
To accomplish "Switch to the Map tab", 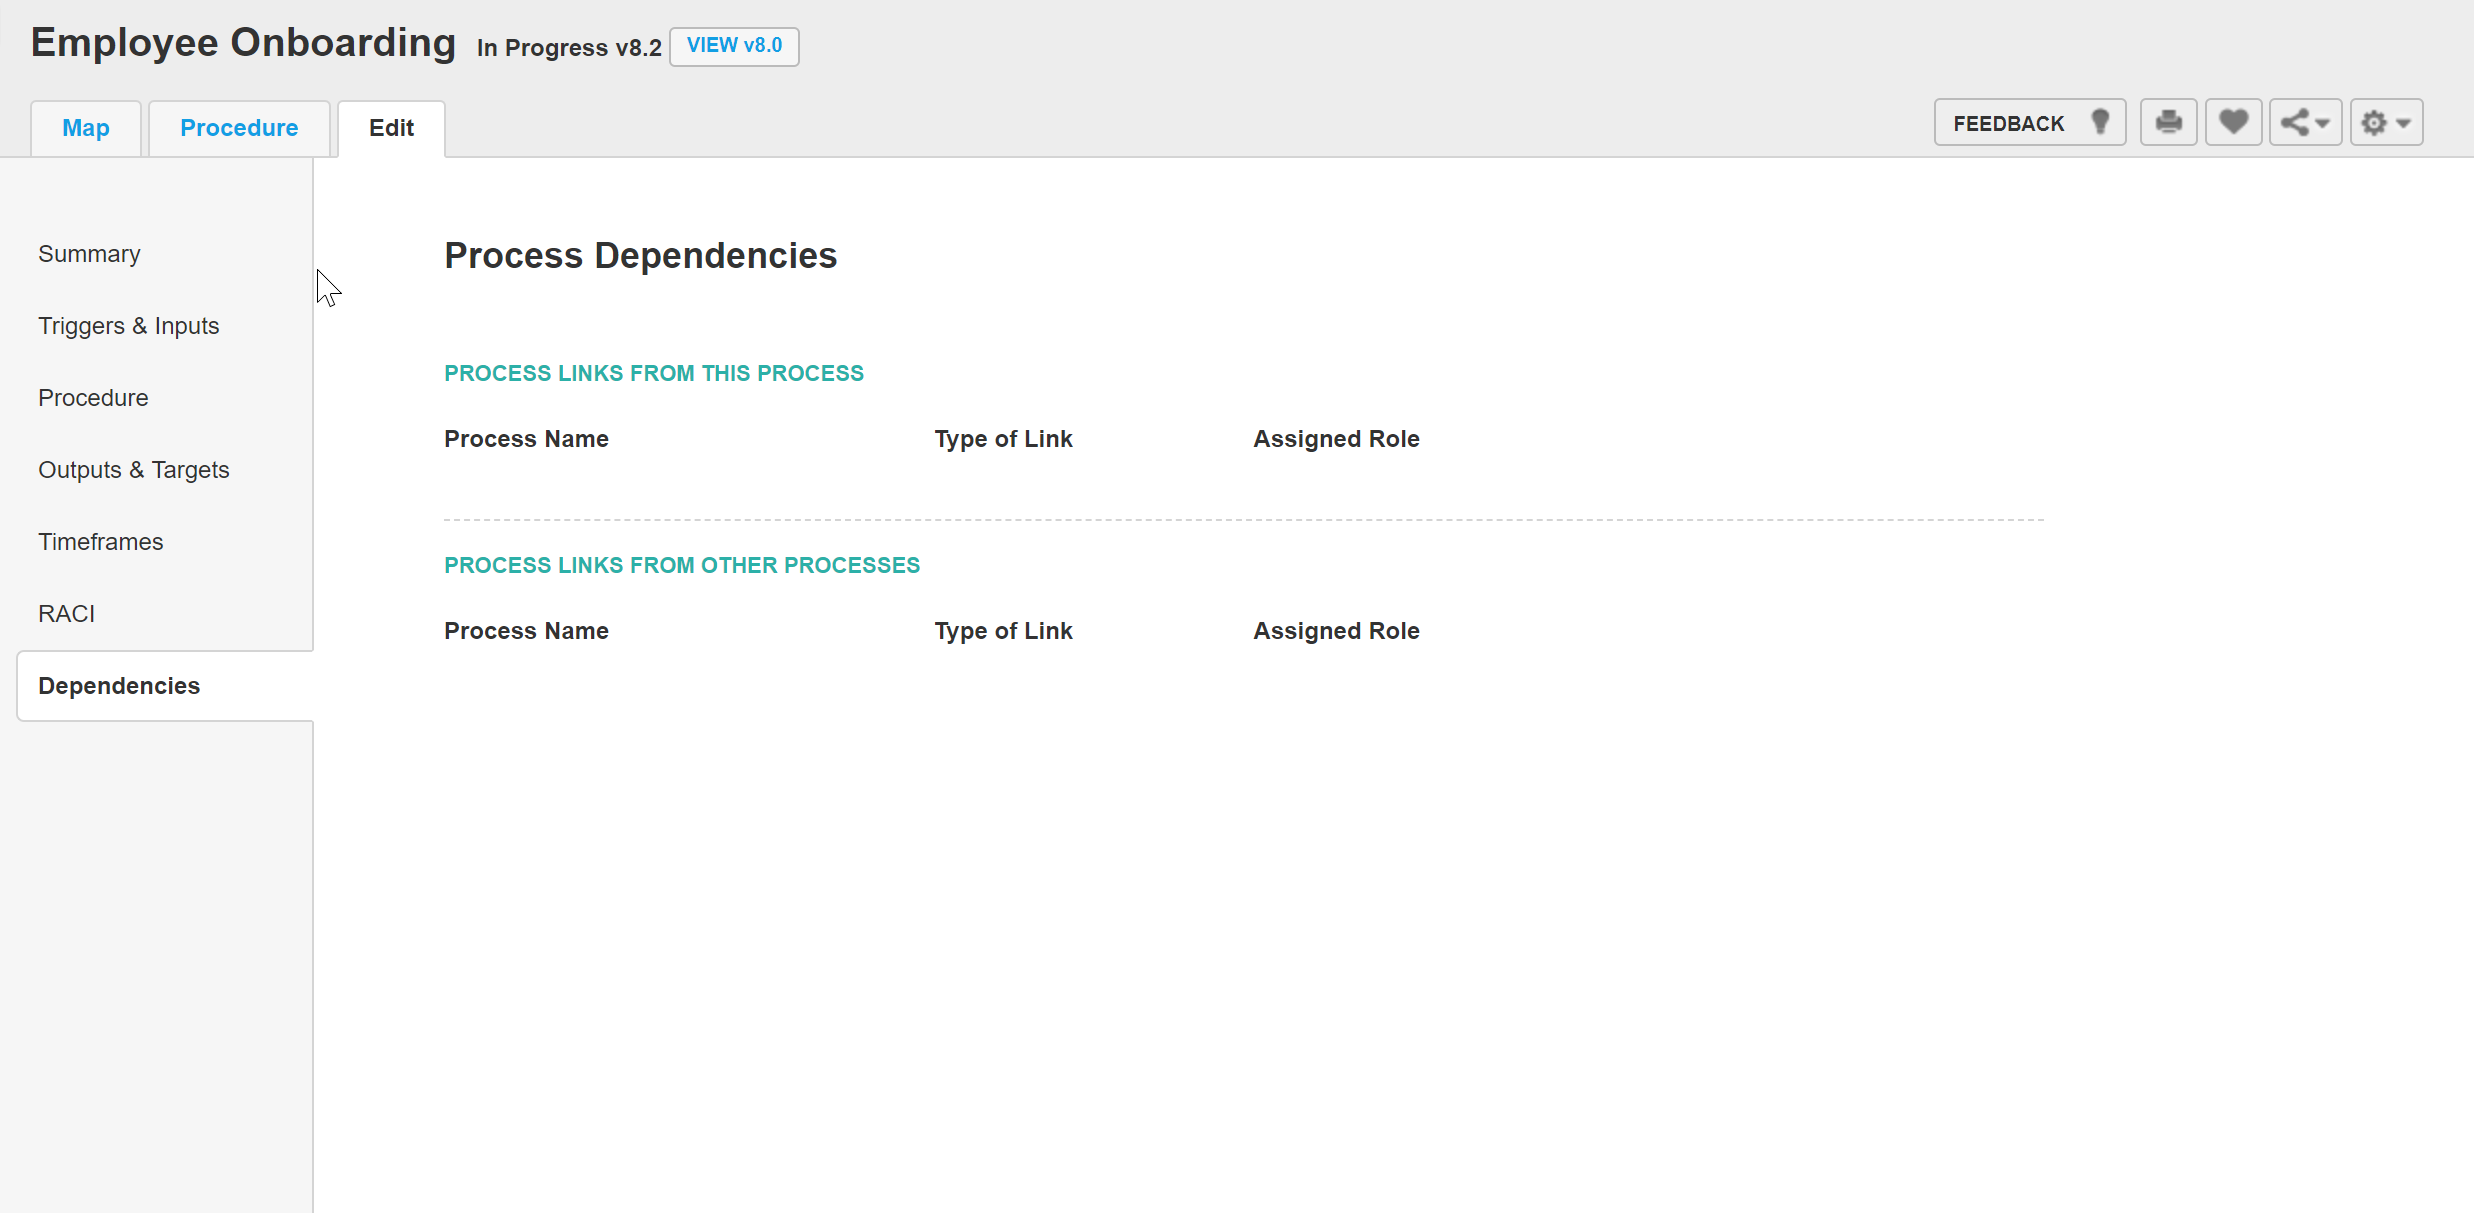I will pyautogui.click(x=86, y=128).
